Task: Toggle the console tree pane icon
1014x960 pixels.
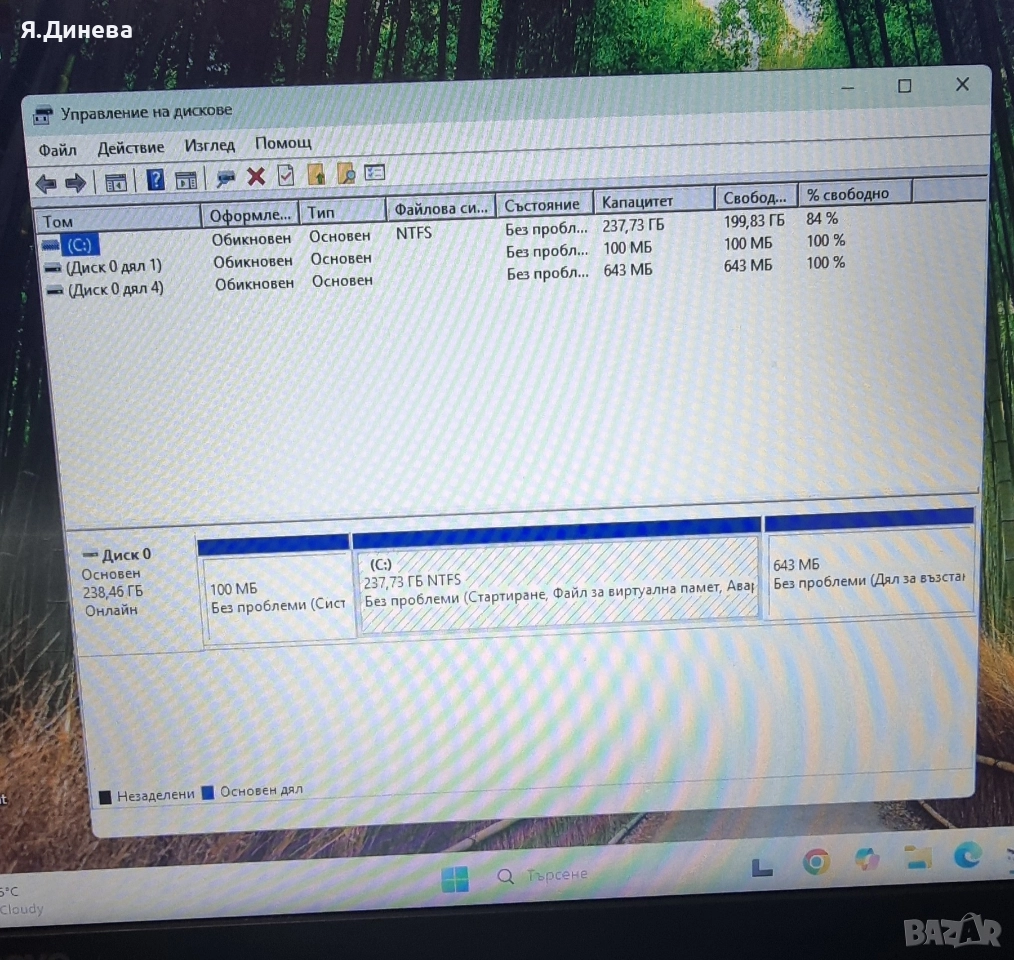Action: point(116,182)
